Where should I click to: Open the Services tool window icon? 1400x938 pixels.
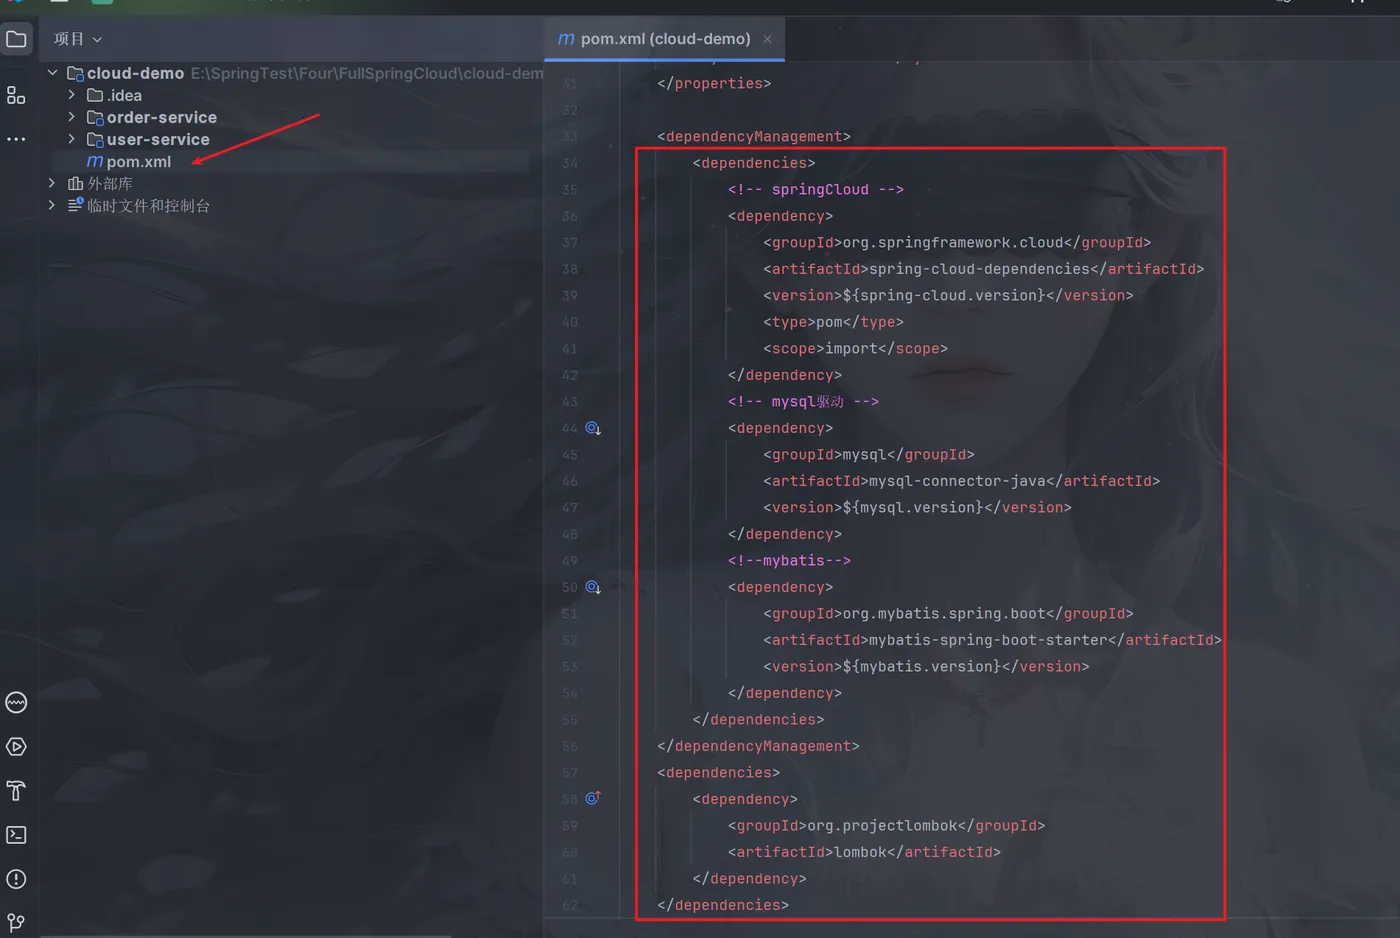coord(16,703)
